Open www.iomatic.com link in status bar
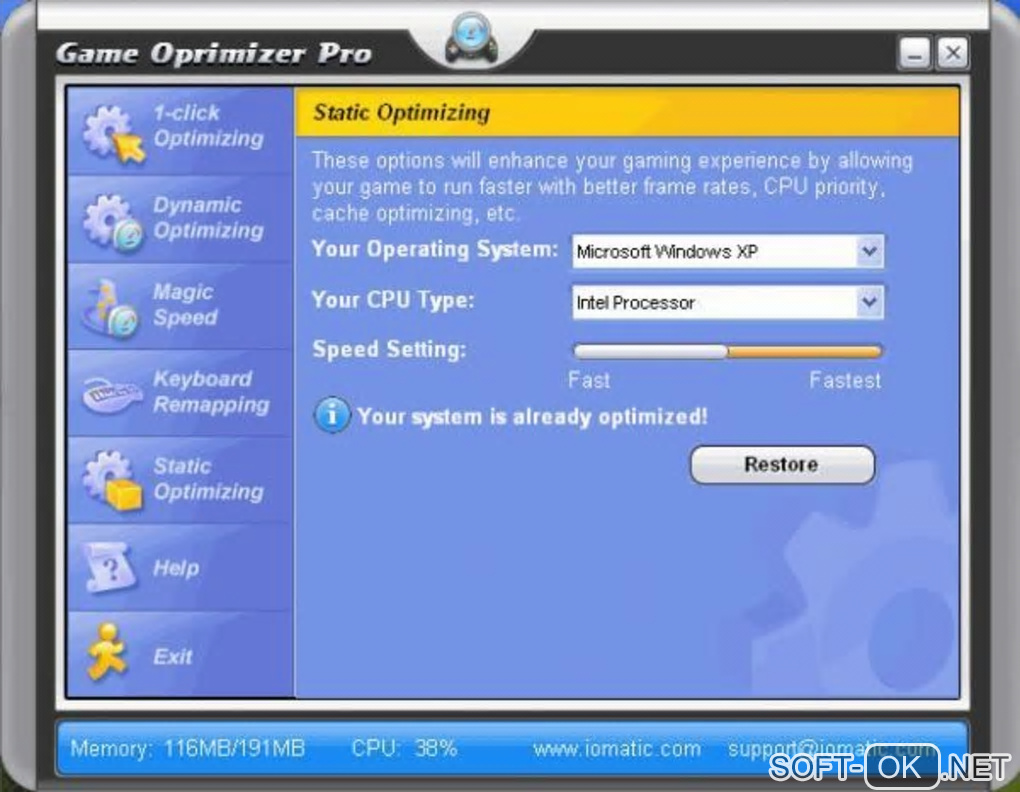The width and height of the screenshot is (1020, 792). [x=617, y=749]
